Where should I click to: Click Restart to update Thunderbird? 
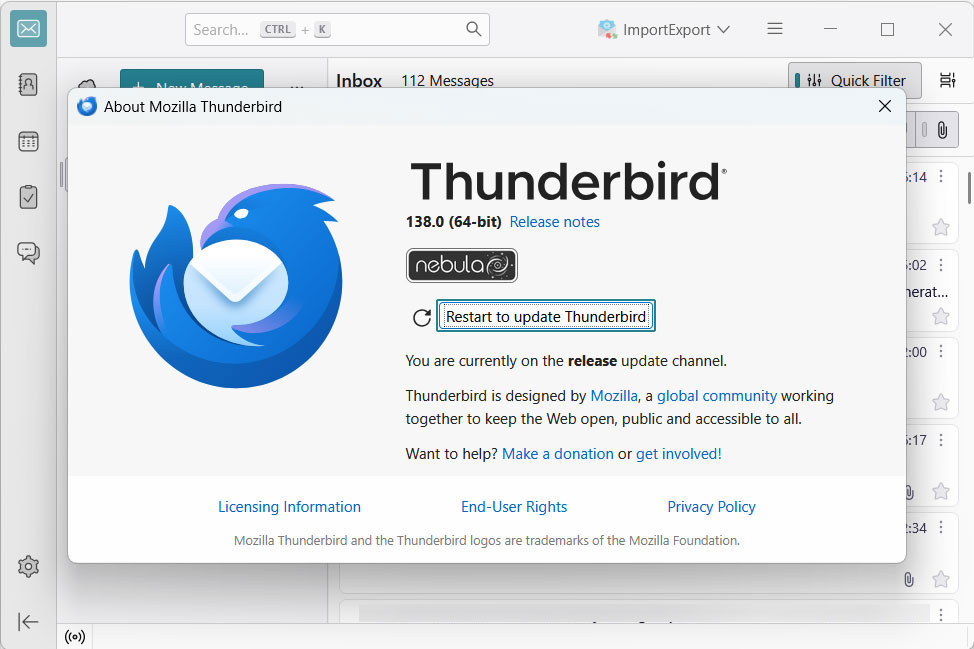pyautogui.click(x=545, y=315)
